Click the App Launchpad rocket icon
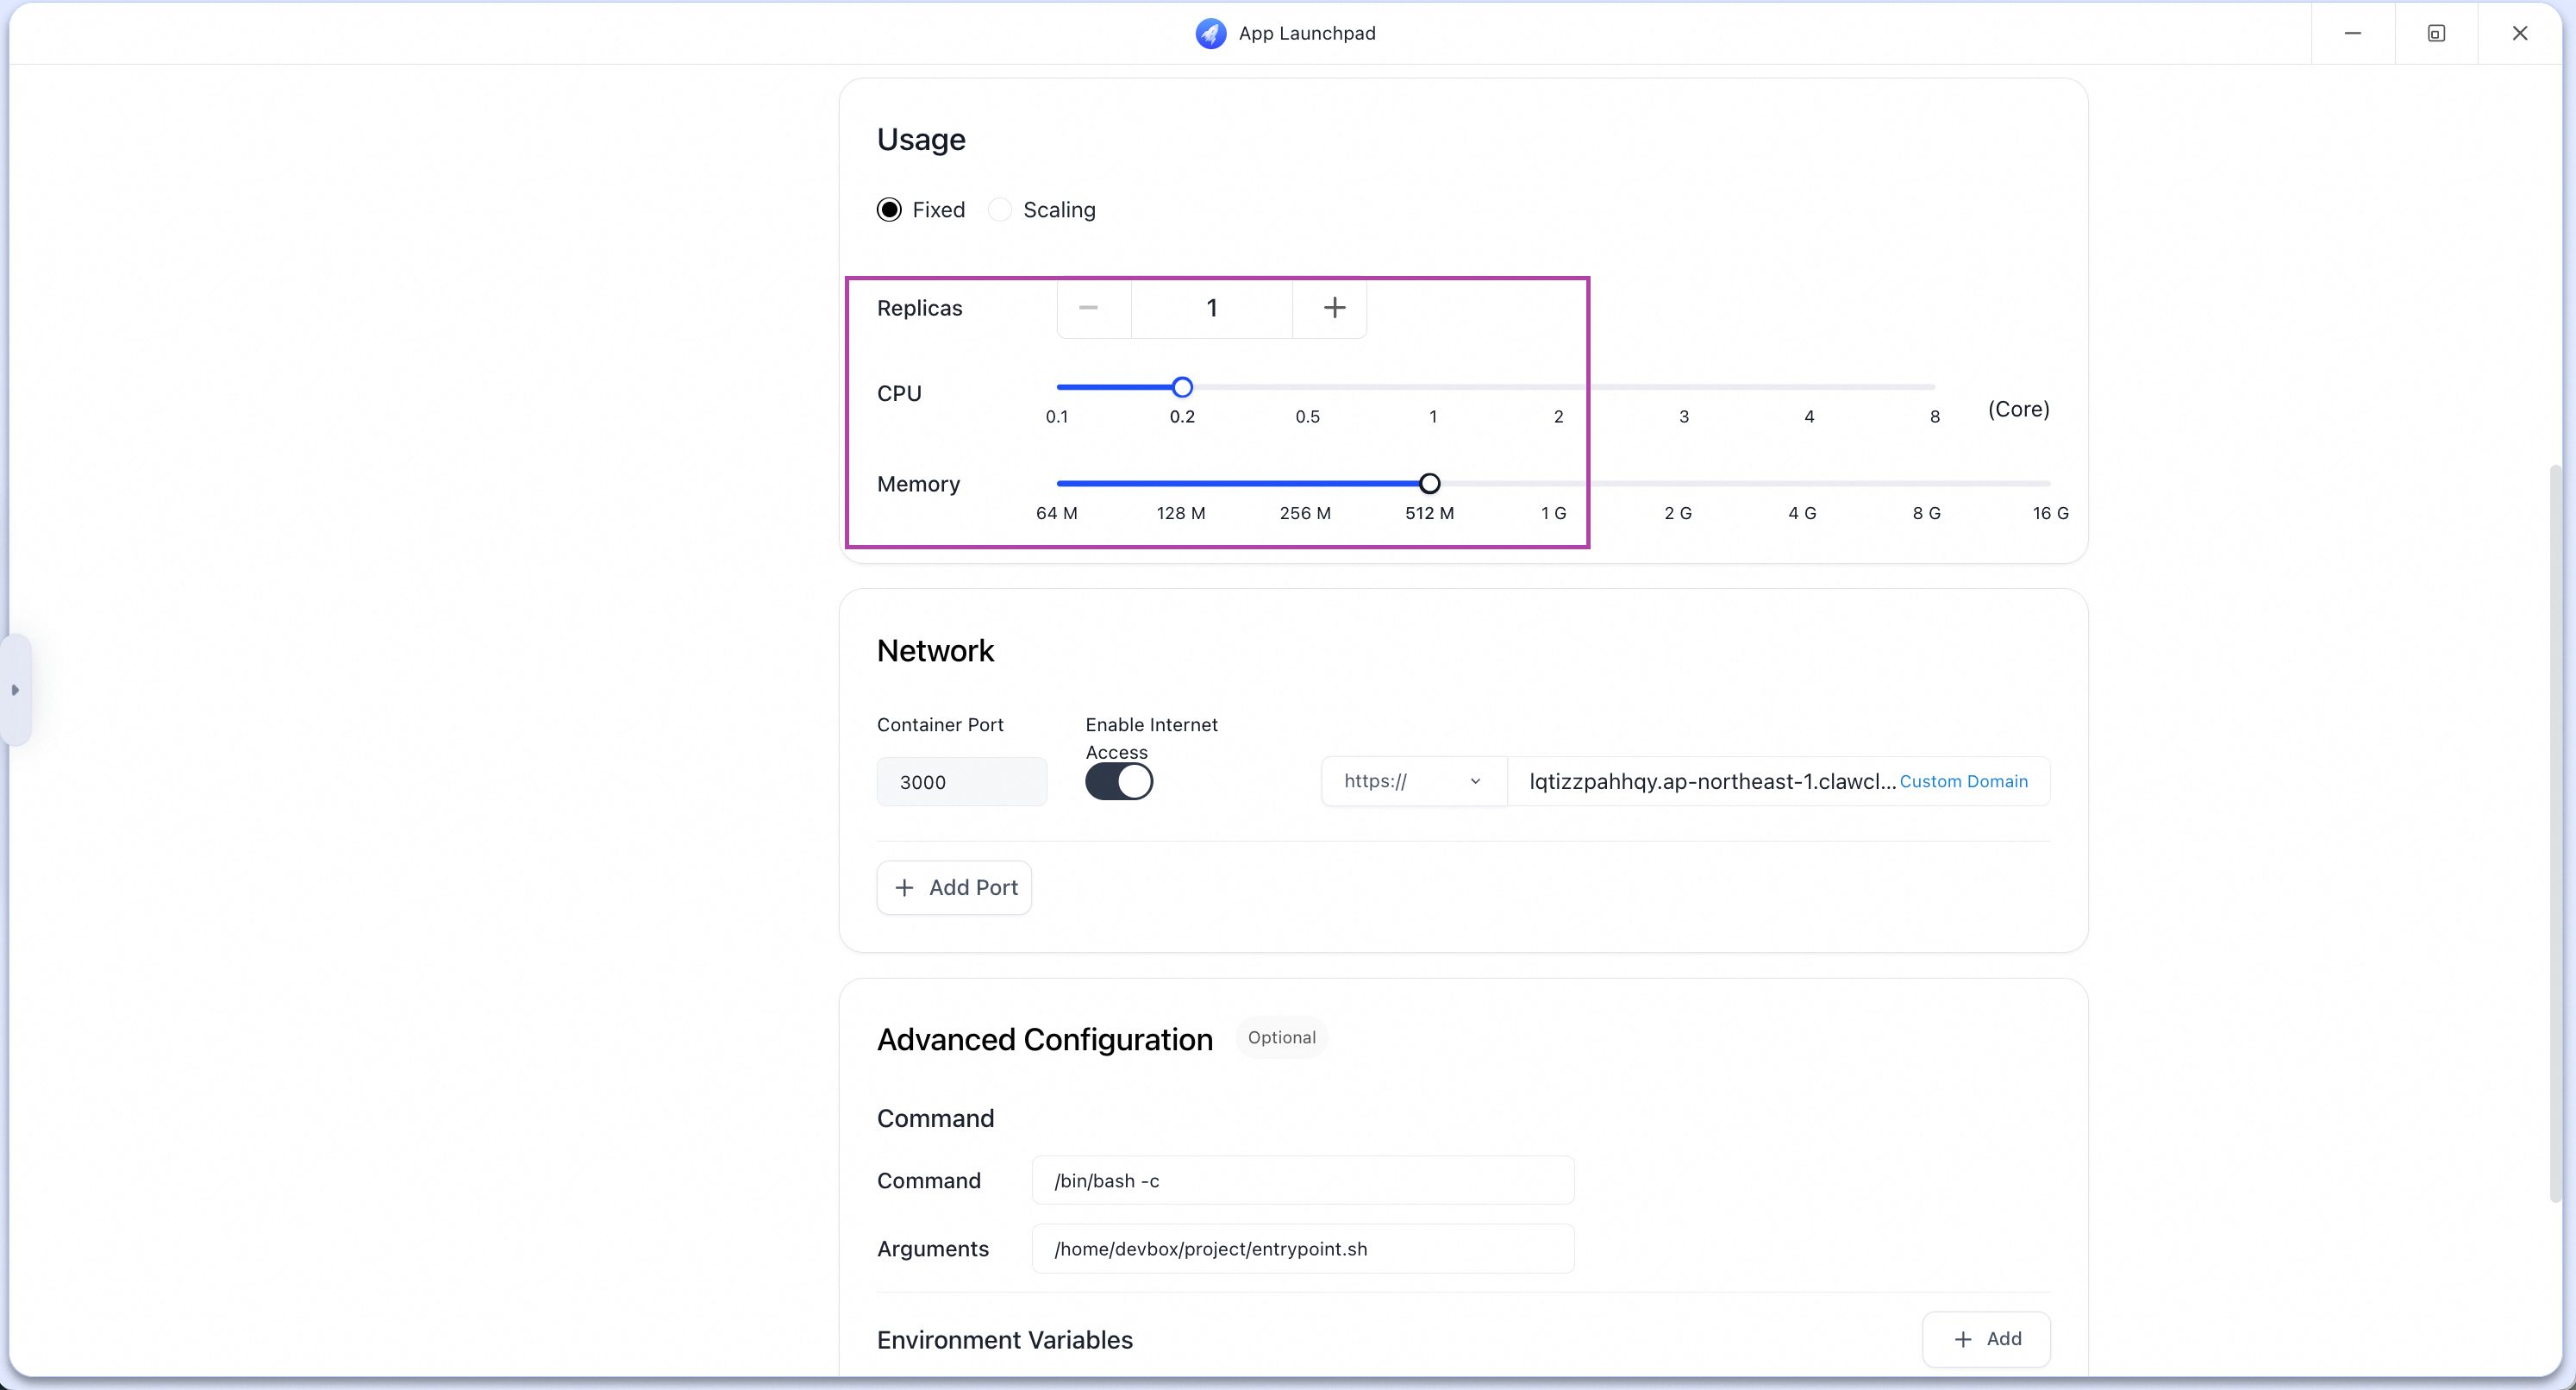 click(1210, 33)
